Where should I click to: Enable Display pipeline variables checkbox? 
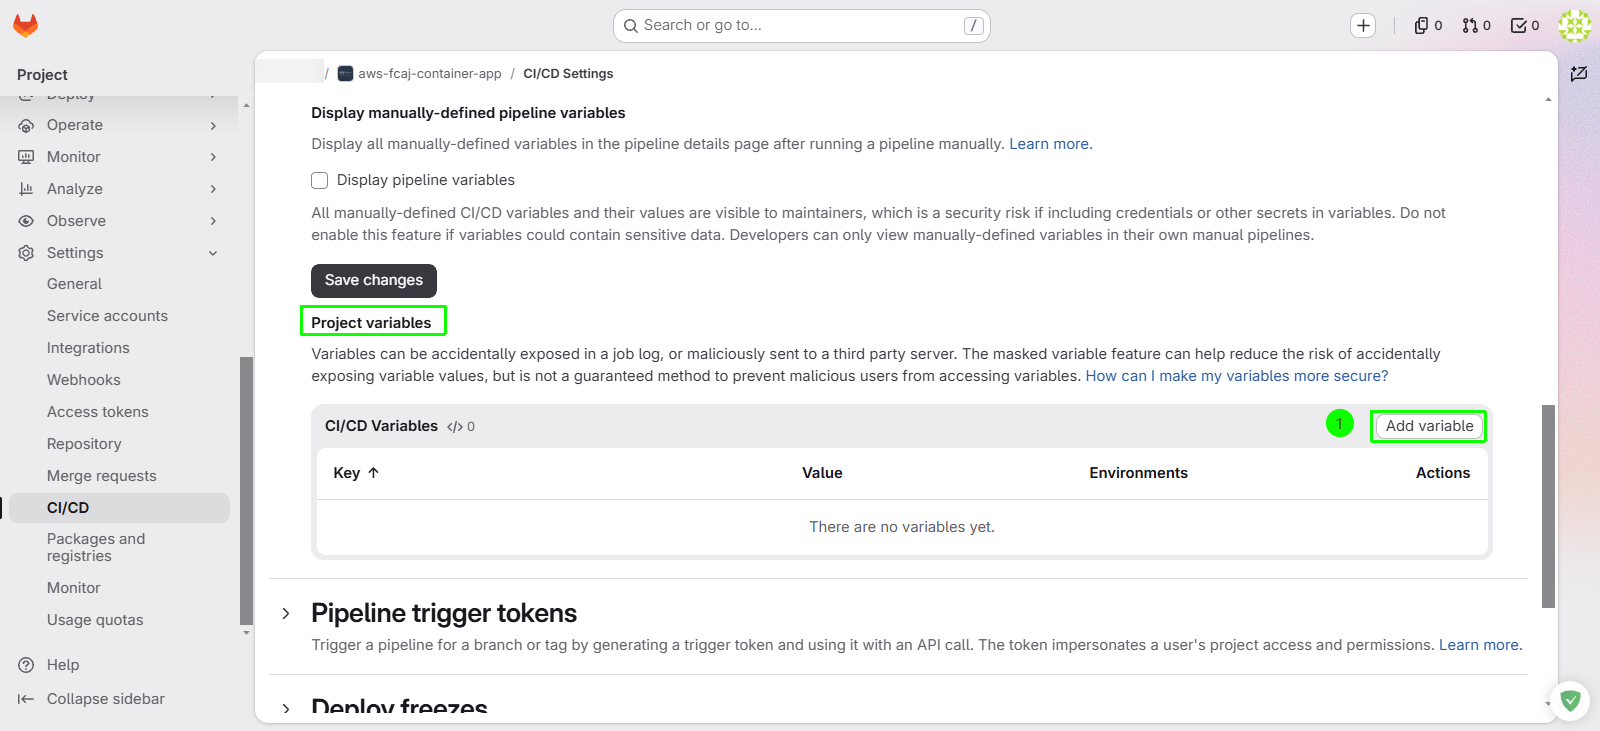tap(320, 180)
